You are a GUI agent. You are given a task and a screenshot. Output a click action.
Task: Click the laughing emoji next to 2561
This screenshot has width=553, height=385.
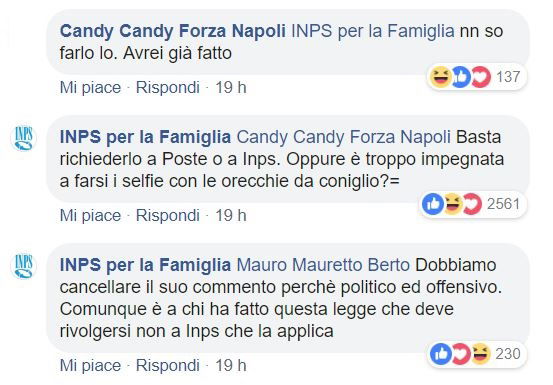453,204
